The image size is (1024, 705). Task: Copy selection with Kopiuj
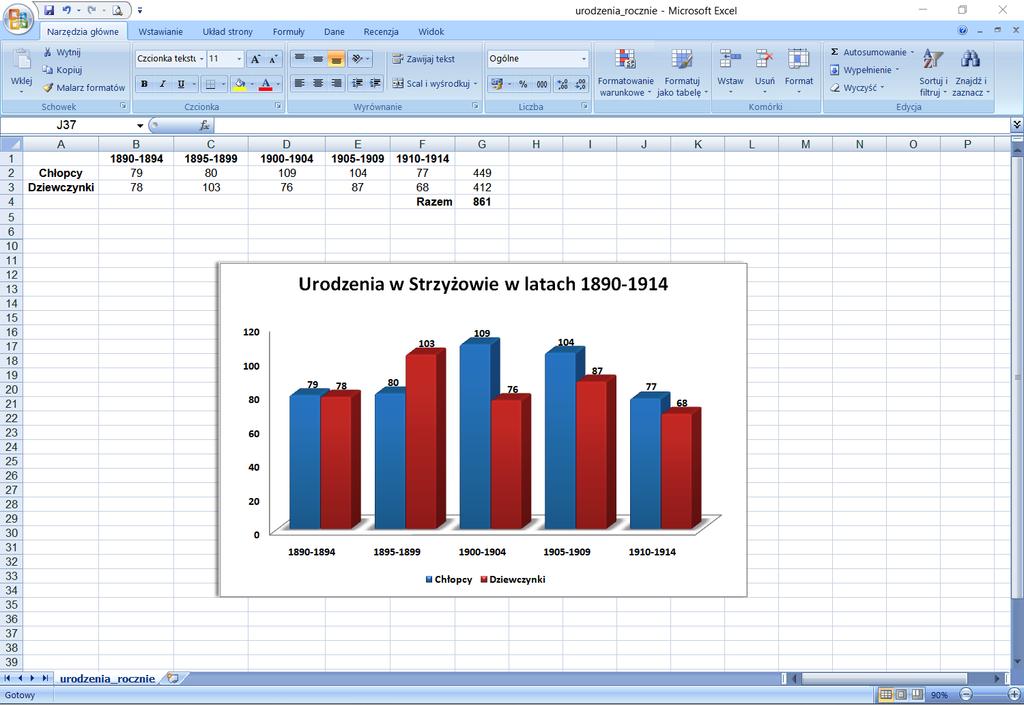coord(62,70)
